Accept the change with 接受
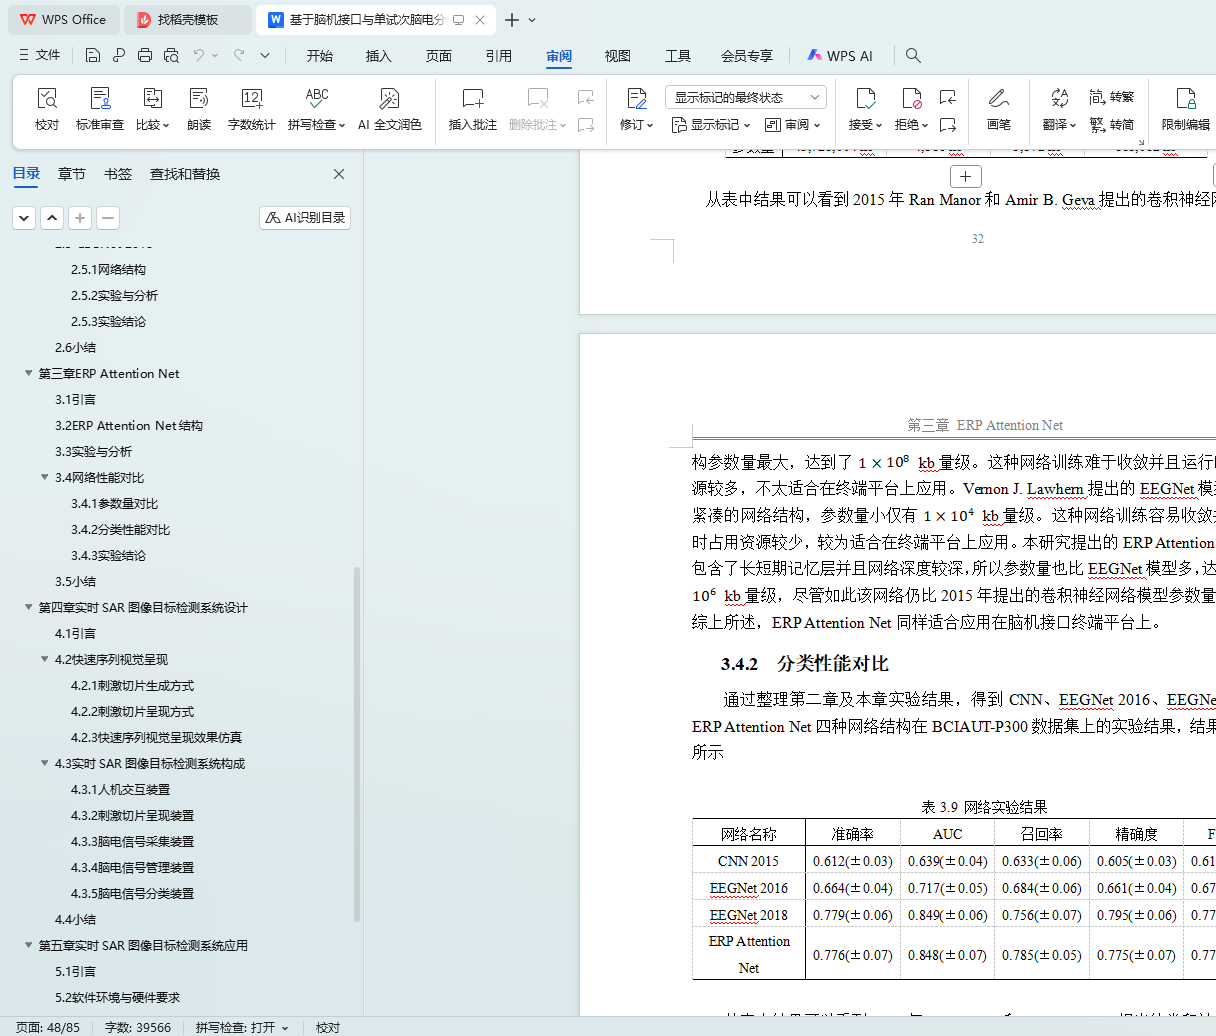Screen dimensions: 1216x1036 (865, 109)
